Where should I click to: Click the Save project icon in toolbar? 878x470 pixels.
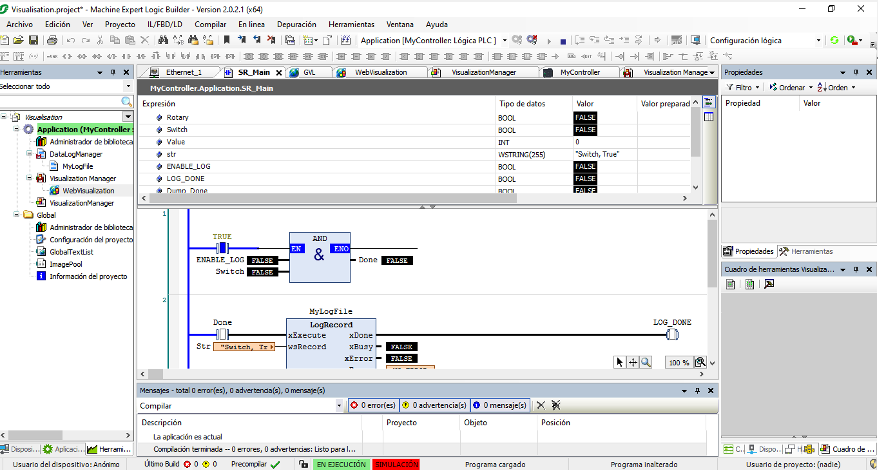point(34,40)
